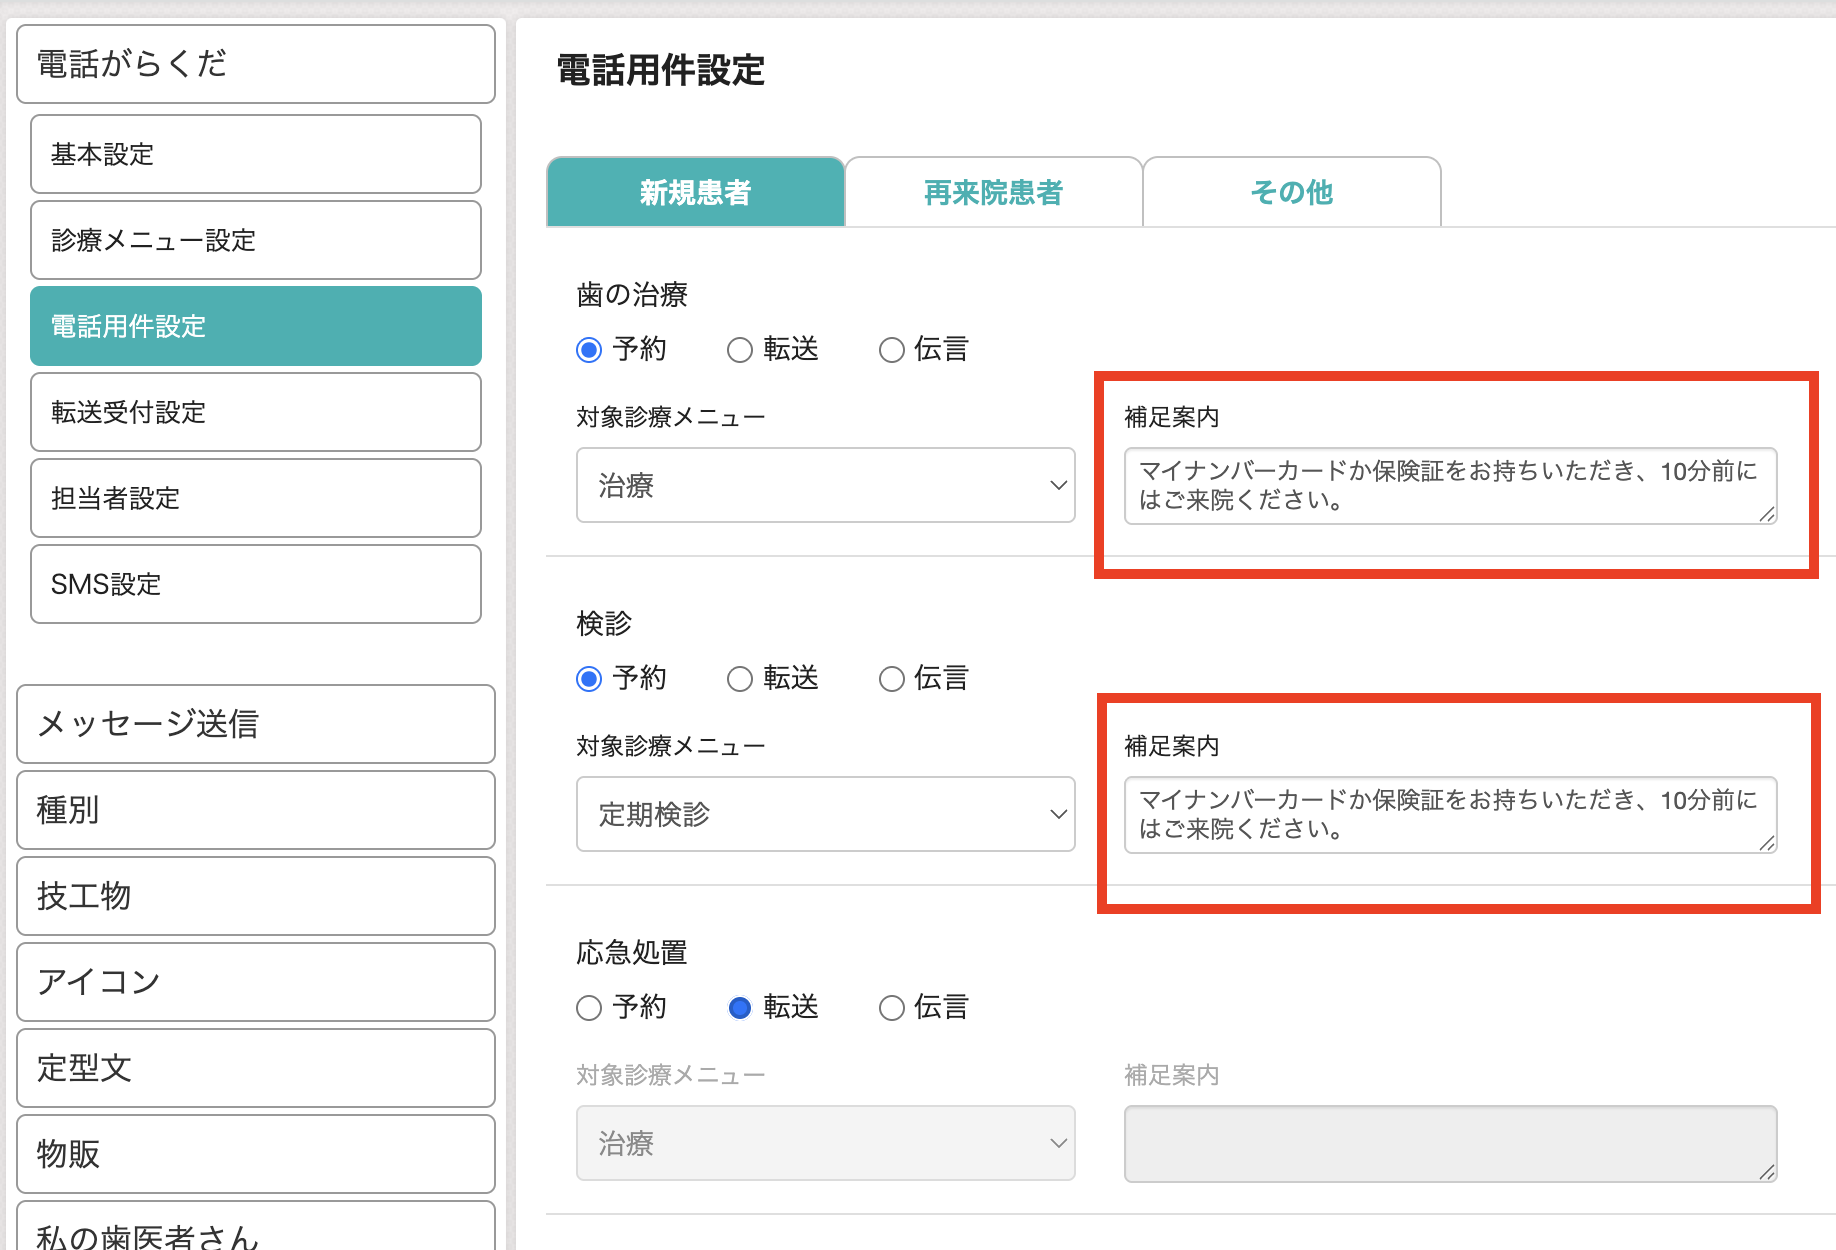Click the 補足案内 text field for 検診
This screenshot has height=1250, width=1836.
[1449, 815]
